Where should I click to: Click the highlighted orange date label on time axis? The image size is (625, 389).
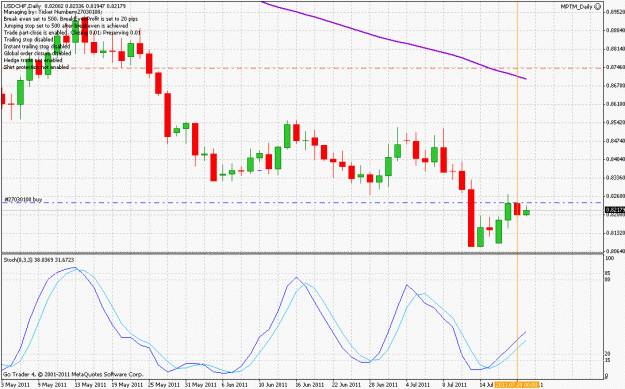point(517,385)
